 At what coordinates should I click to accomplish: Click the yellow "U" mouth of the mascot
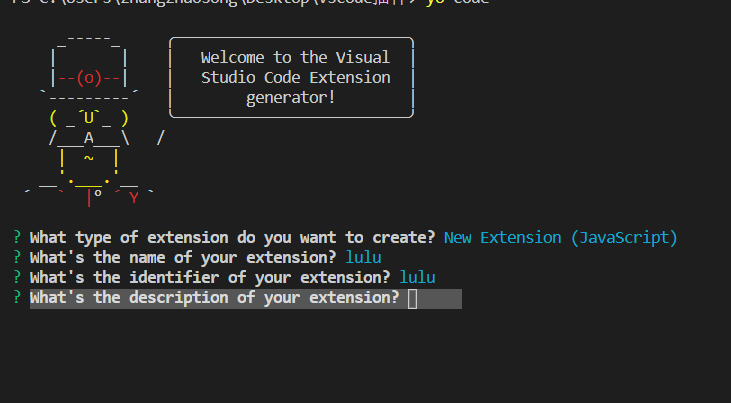pos(90,119)
